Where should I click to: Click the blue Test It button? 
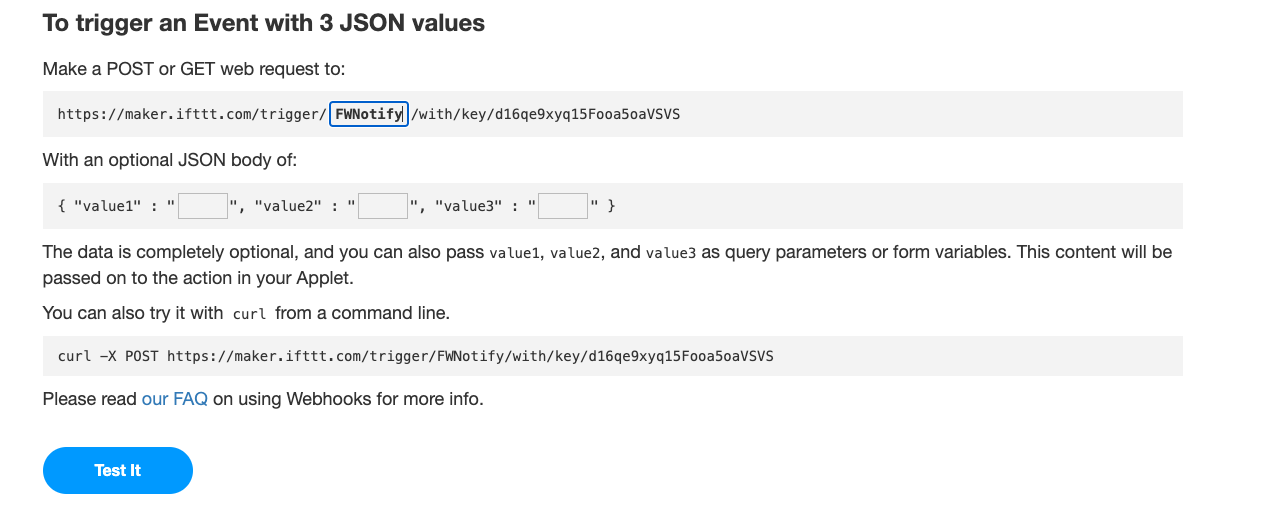tap(118, 470)
